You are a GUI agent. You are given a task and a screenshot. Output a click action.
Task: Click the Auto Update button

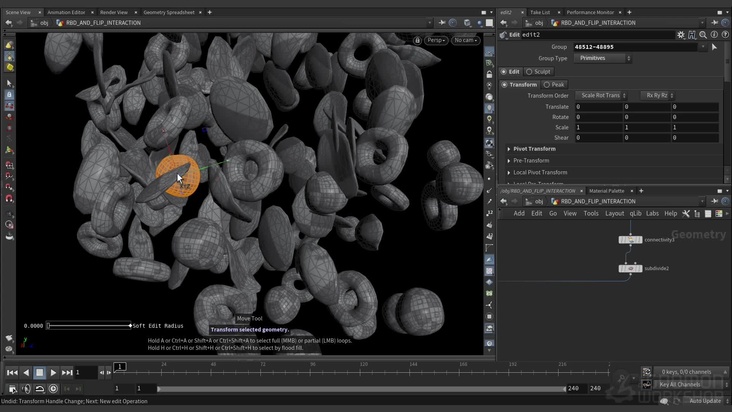pyautogui.click(x=704, y=401)
